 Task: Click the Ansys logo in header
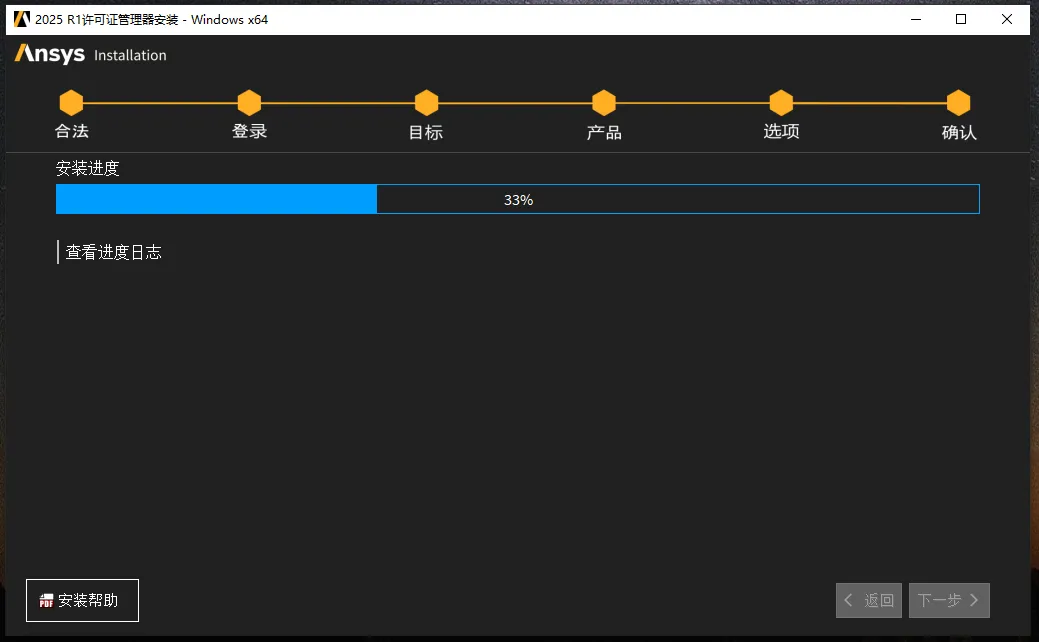[50, 54]
